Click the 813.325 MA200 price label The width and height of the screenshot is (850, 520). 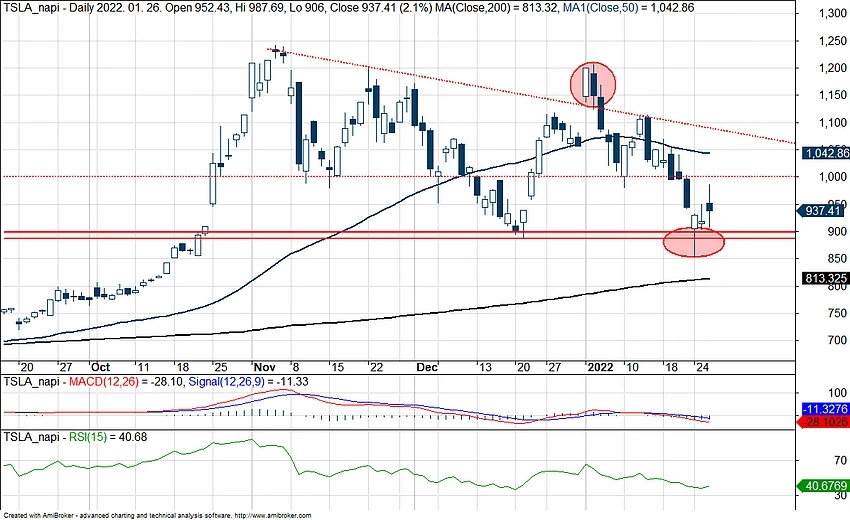click(826, 278)
